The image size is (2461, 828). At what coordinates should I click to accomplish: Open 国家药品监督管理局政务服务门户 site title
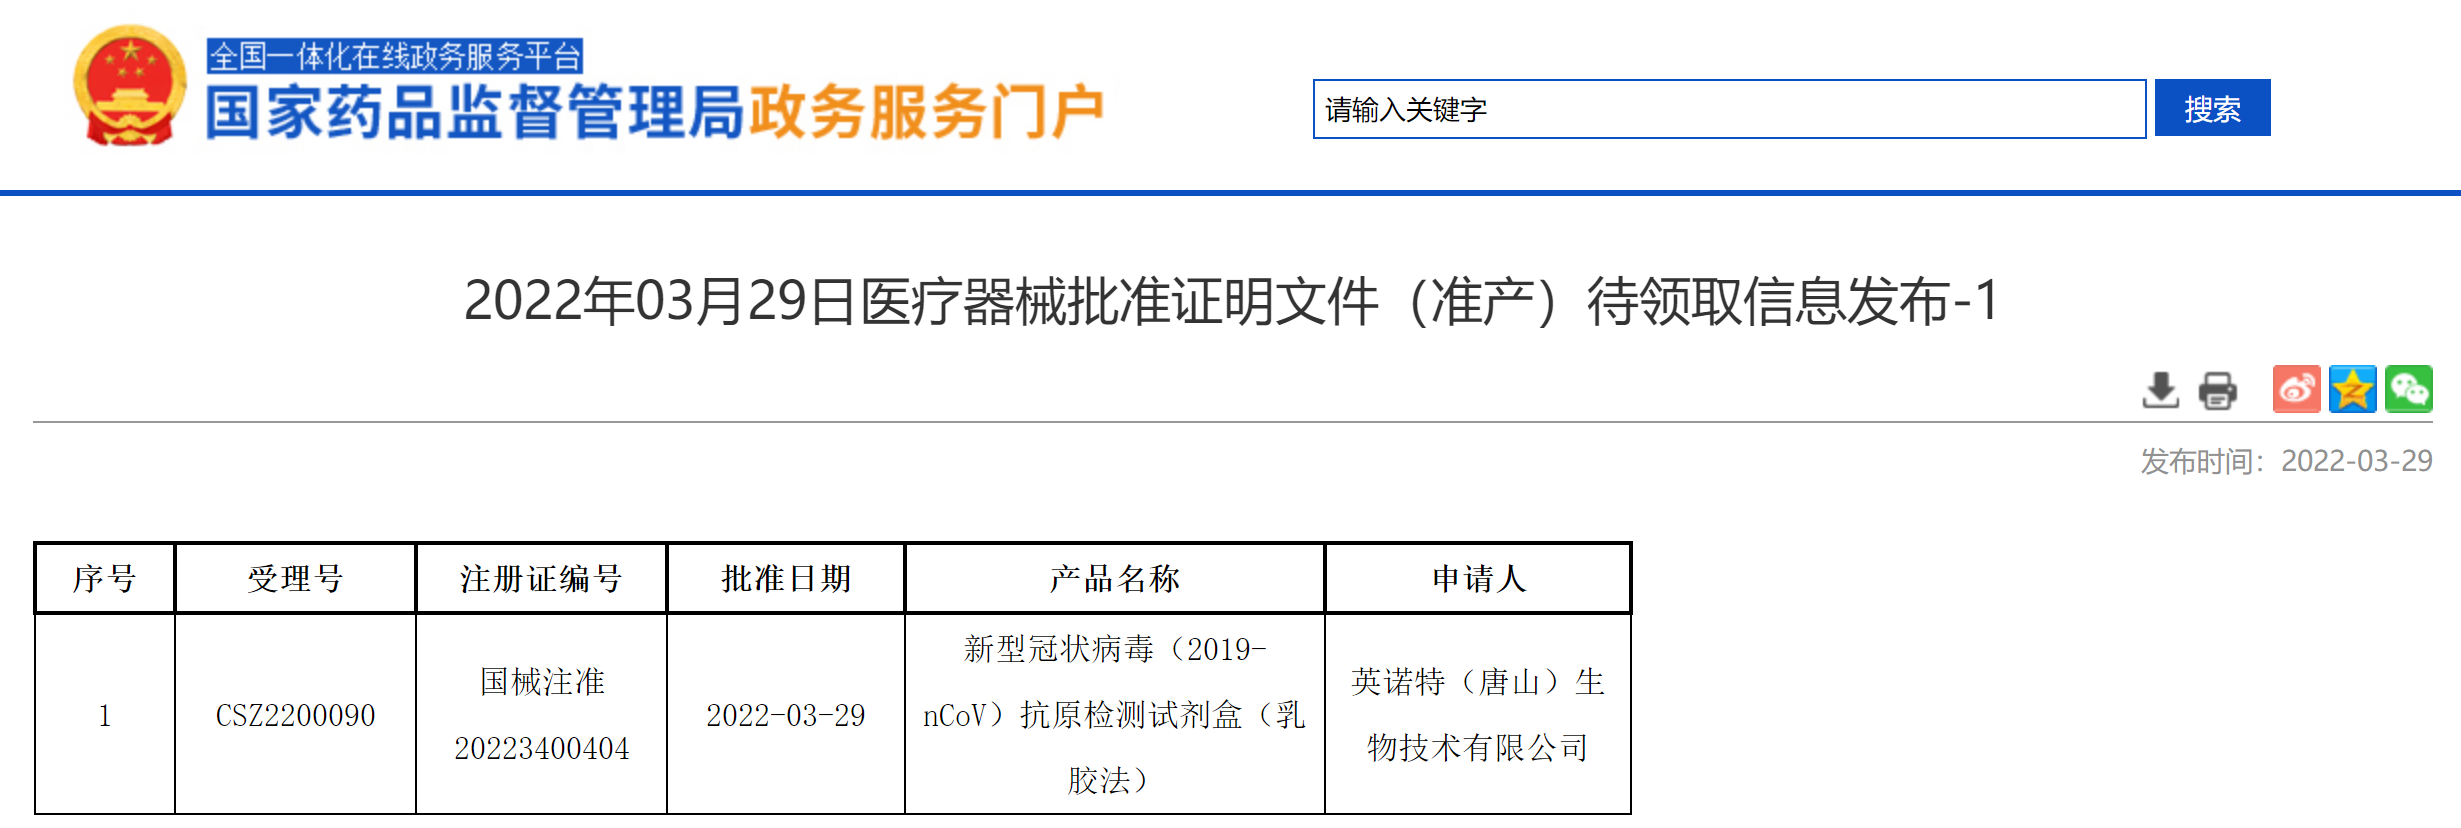[654, 112]
